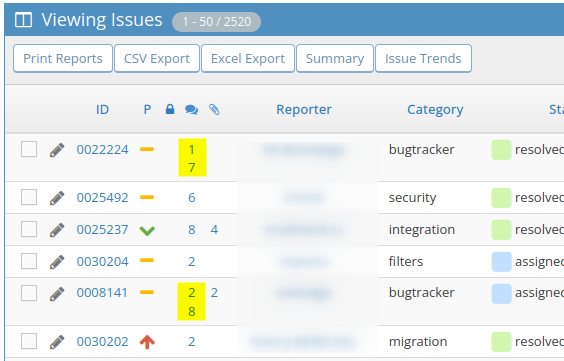
Task: Export issues with CSV Export
Action: click(157, 58)
